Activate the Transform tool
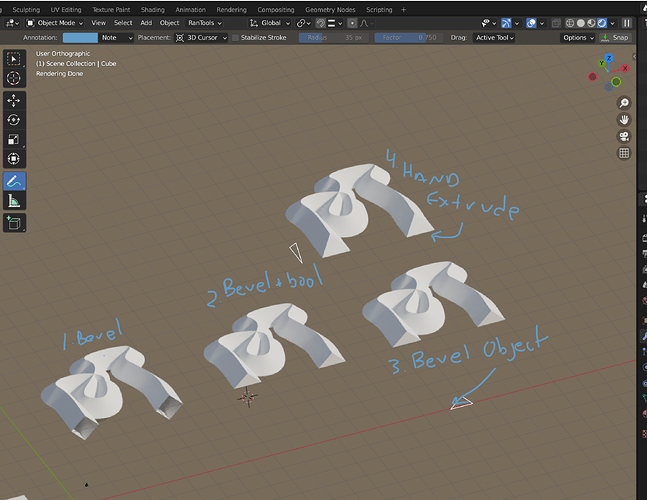This screenshot has height=500, width=647. [14, 159]
